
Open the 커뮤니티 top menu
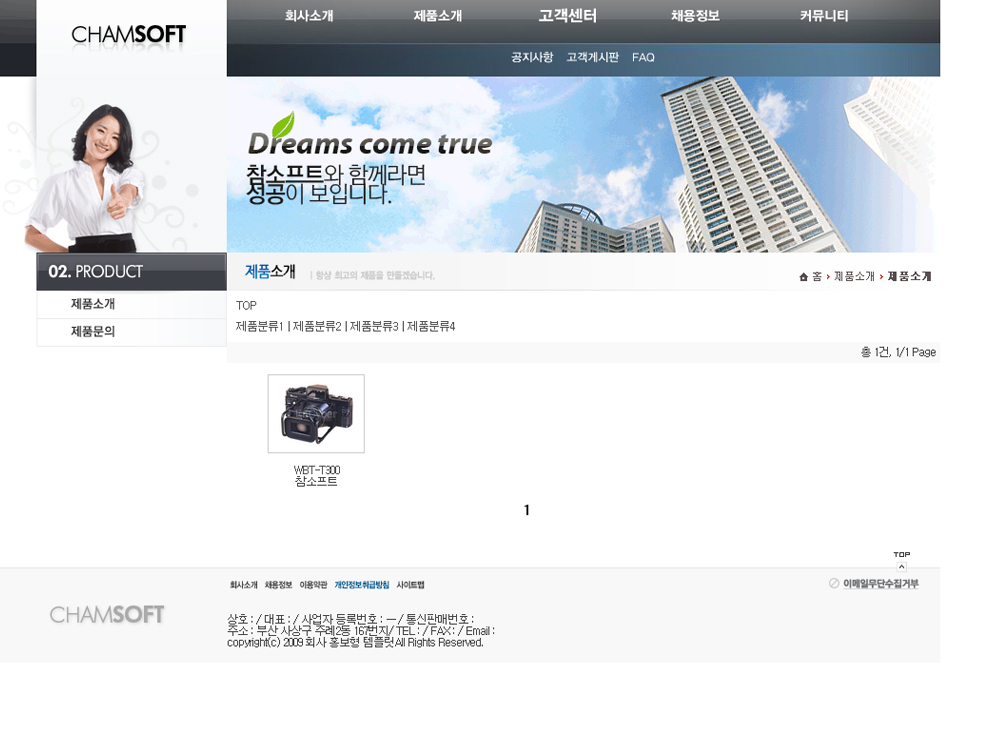[824, 16]
